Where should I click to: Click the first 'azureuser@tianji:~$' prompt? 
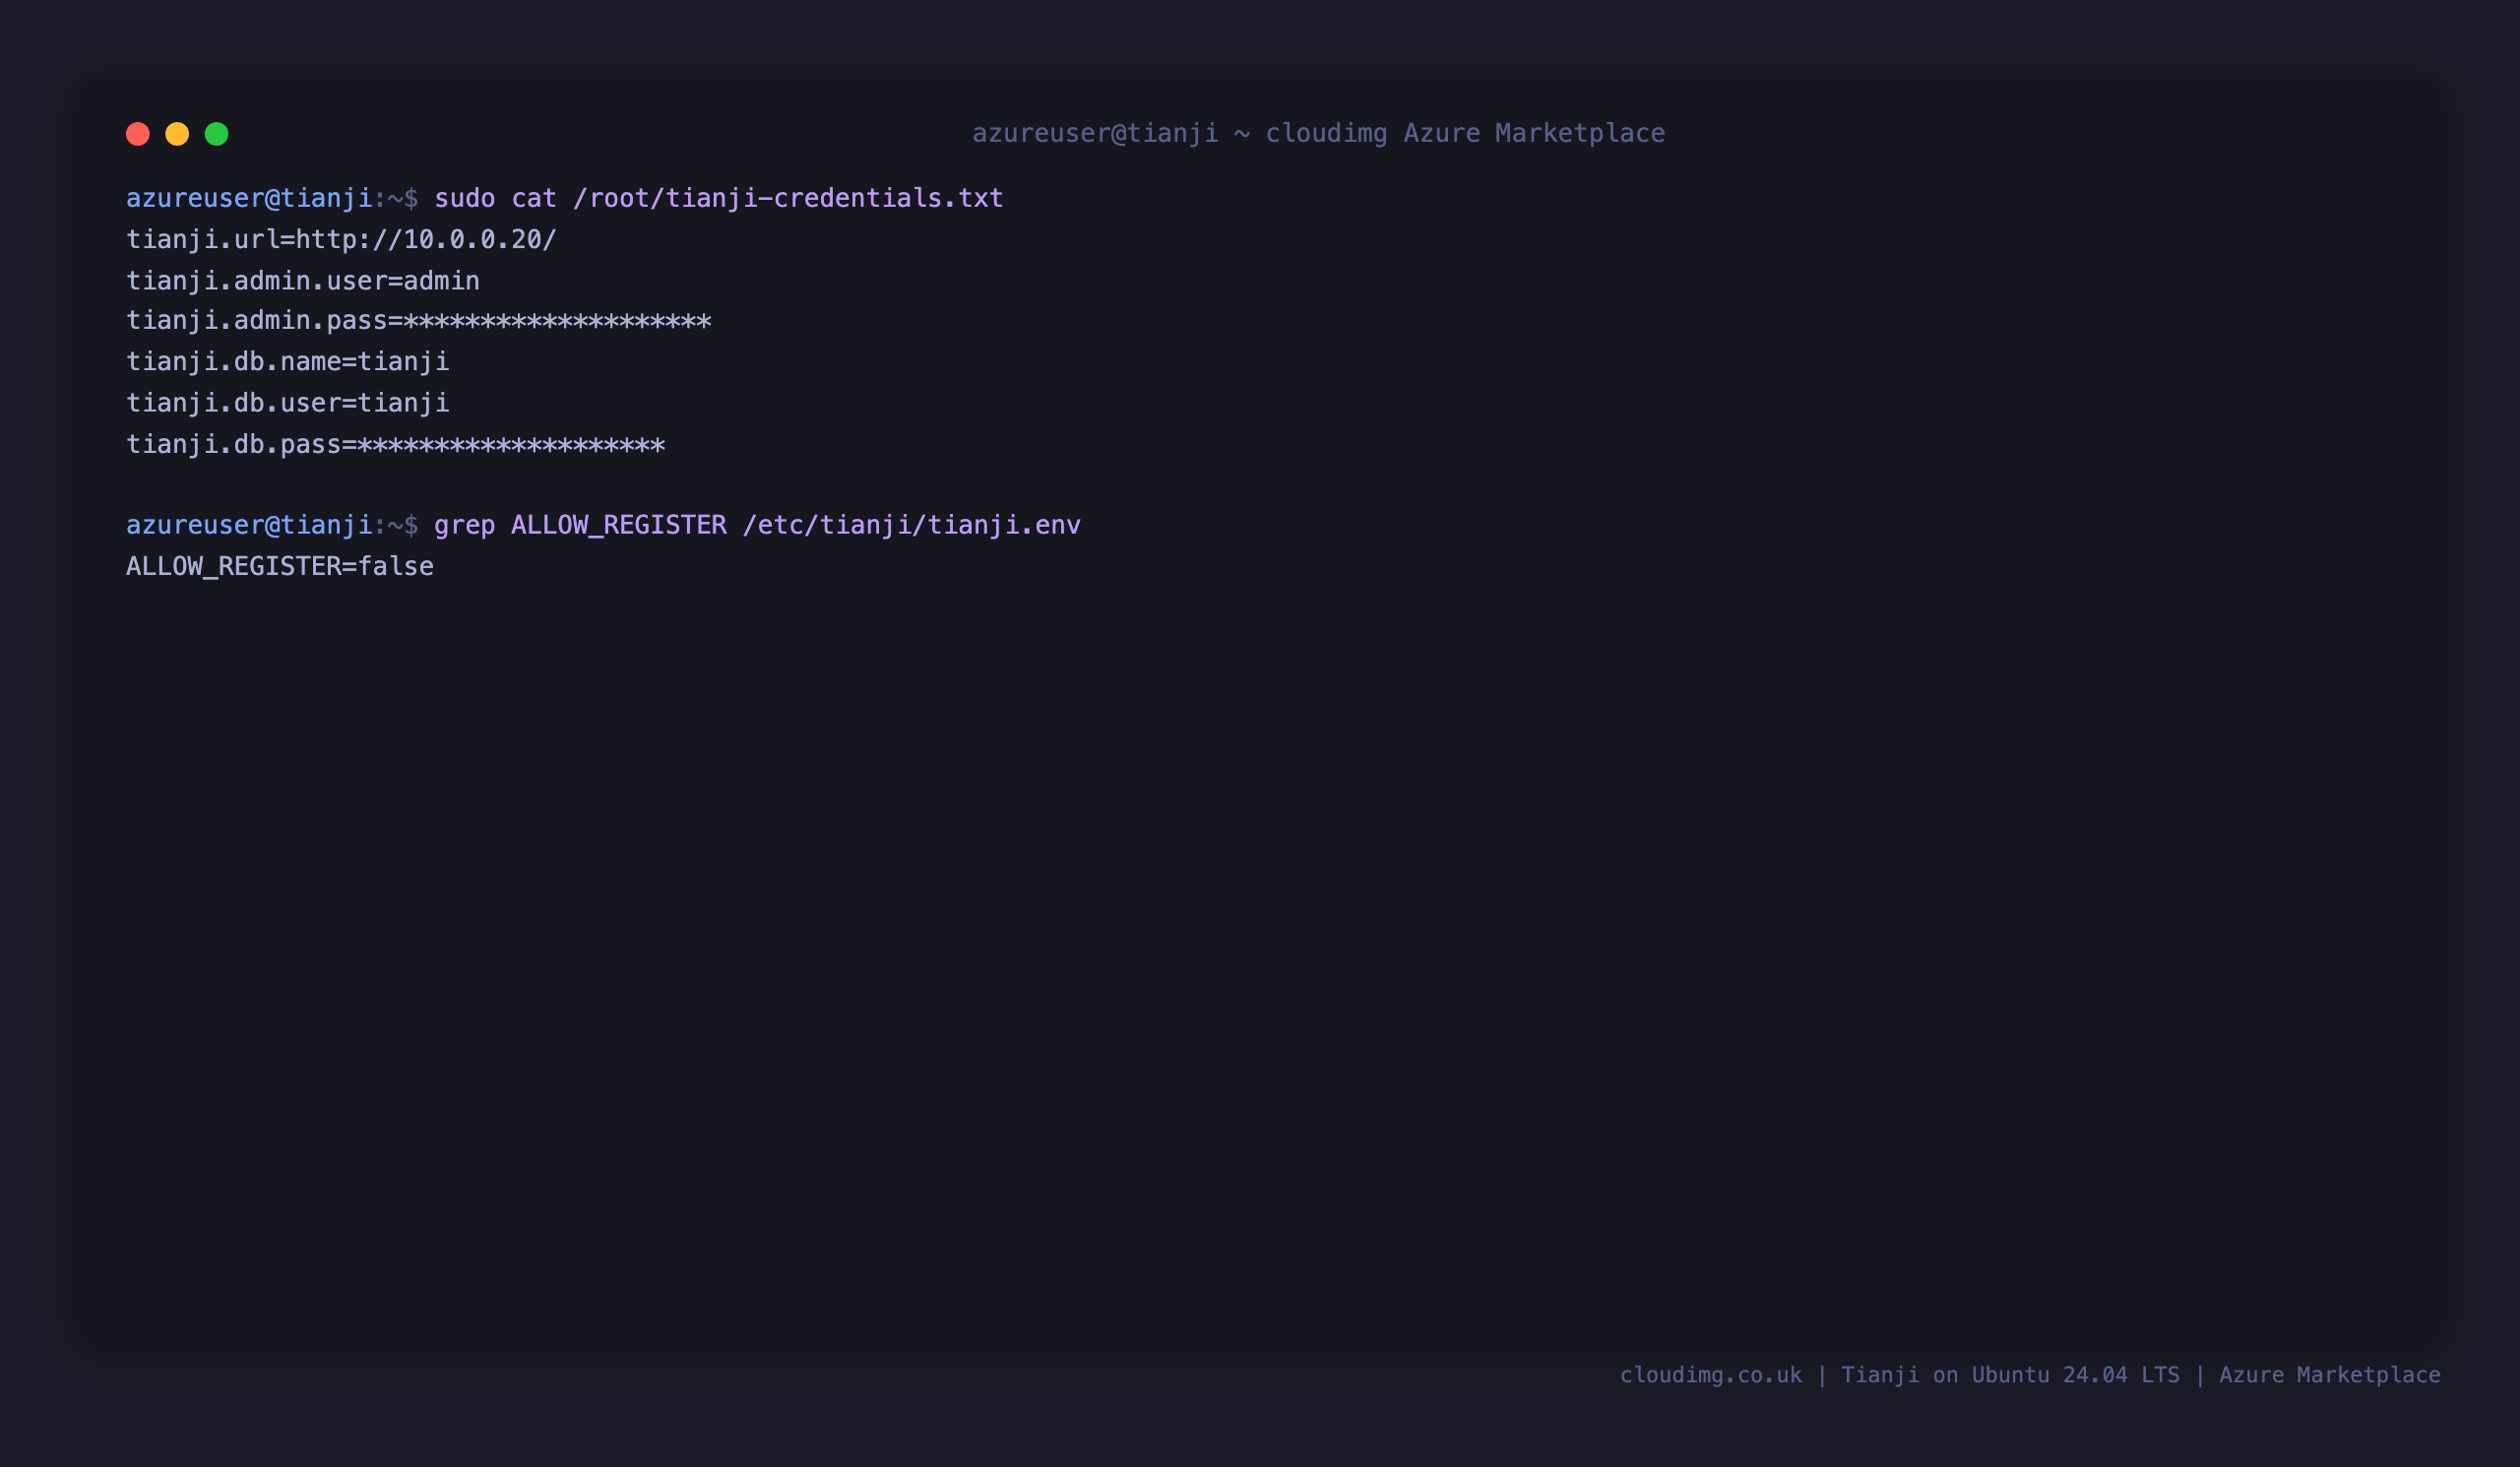pyautogui.click(x=272, y=199)
